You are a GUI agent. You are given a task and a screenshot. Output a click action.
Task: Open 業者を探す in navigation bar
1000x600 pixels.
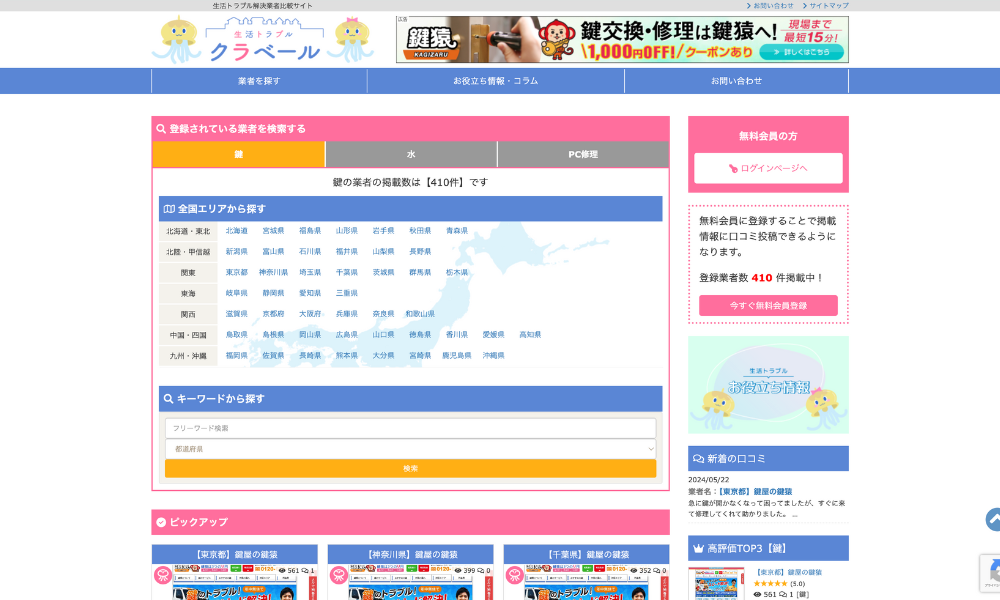click(x=259, y=81)
